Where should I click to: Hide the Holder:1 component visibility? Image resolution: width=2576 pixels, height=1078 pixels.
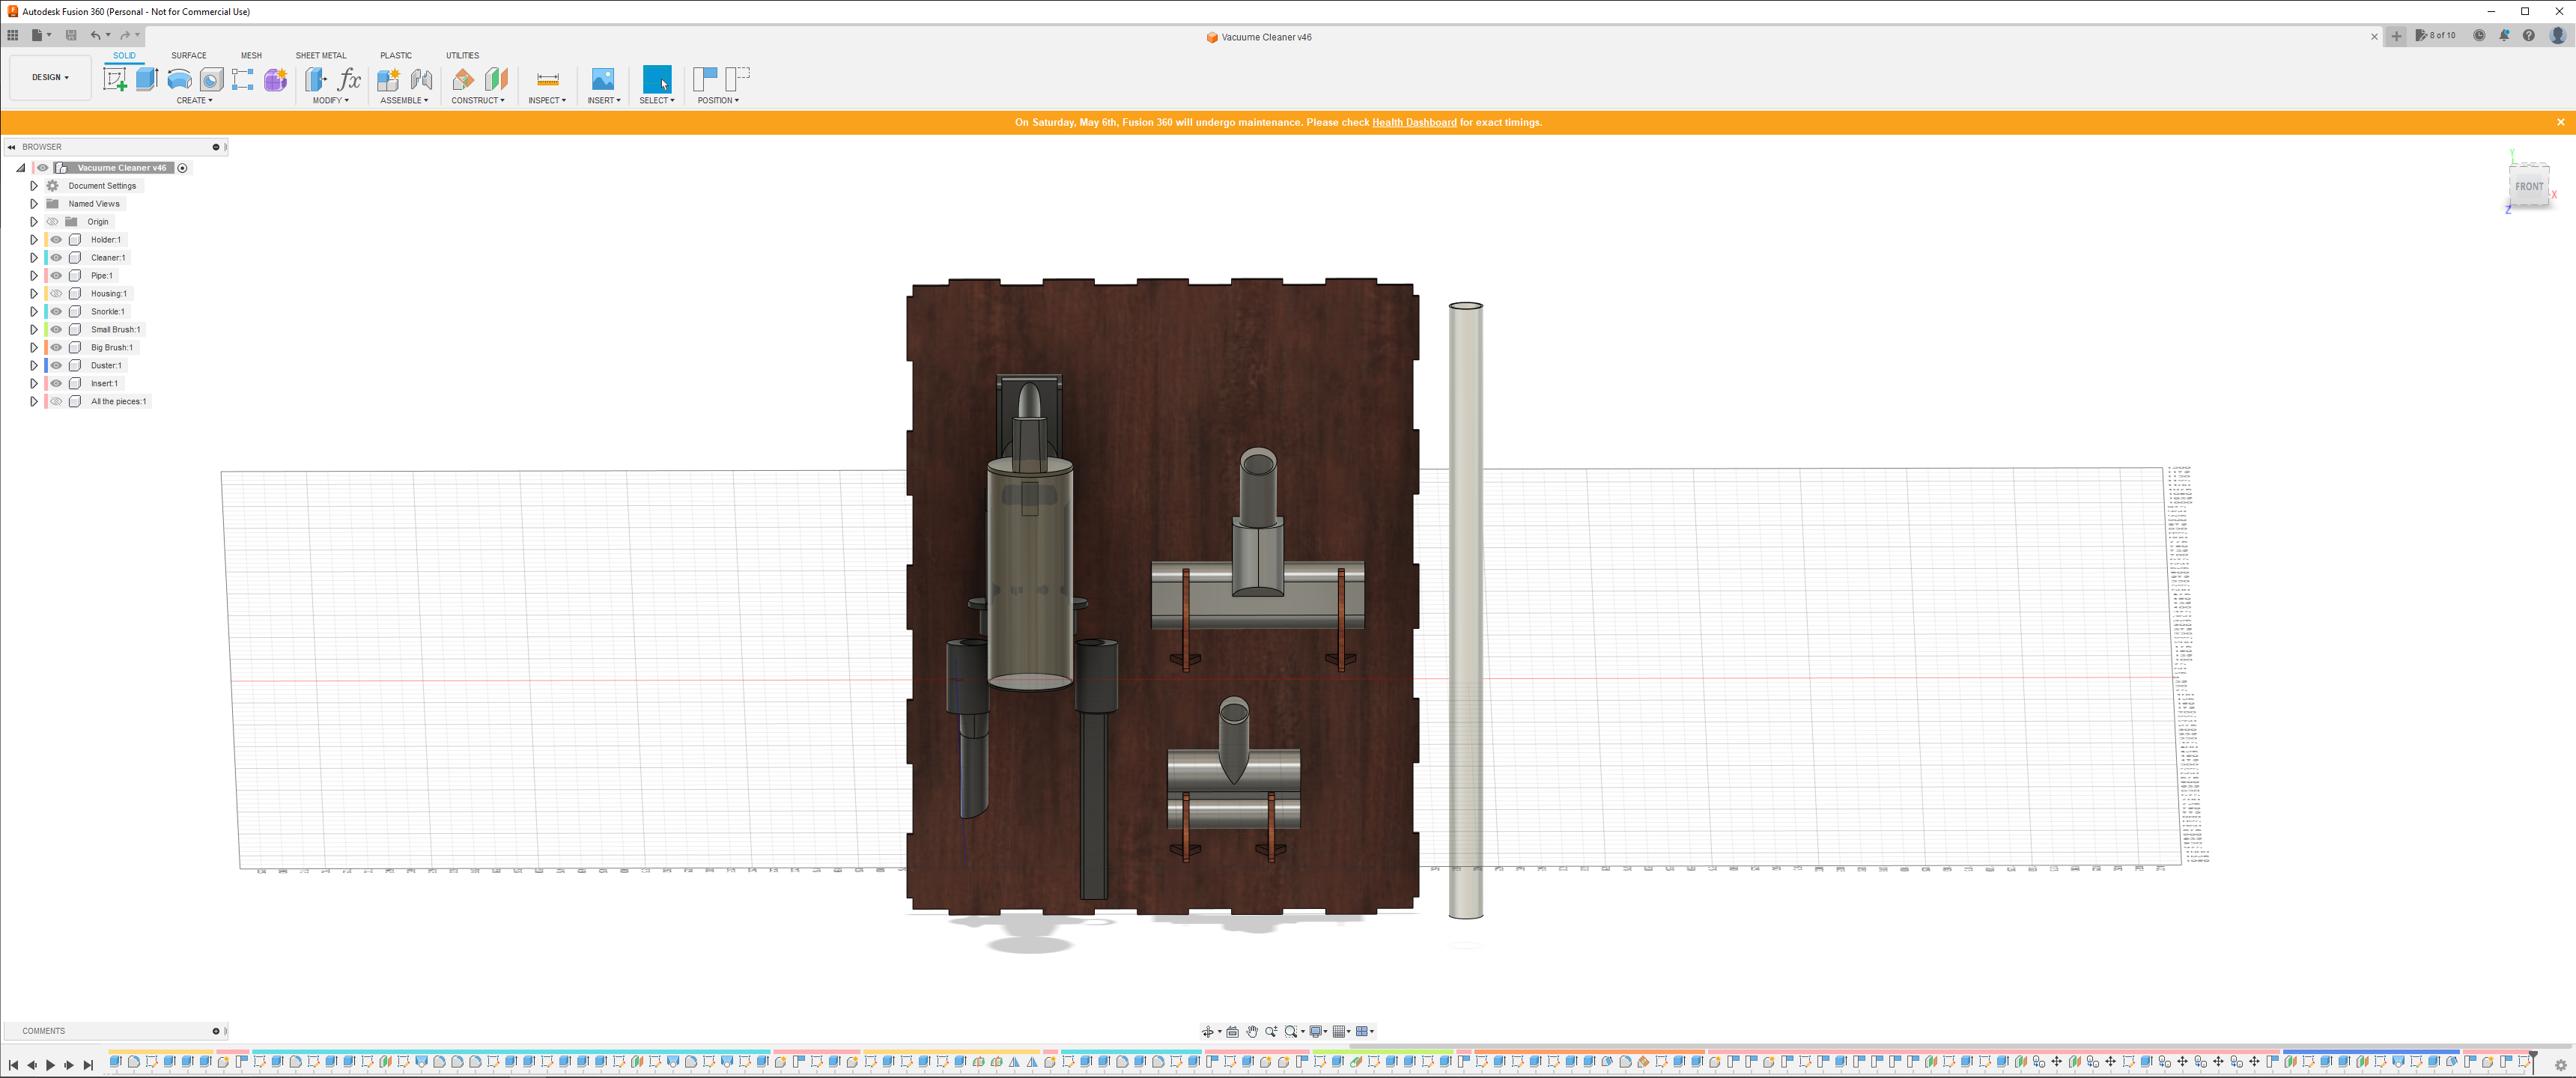point(55,239)
